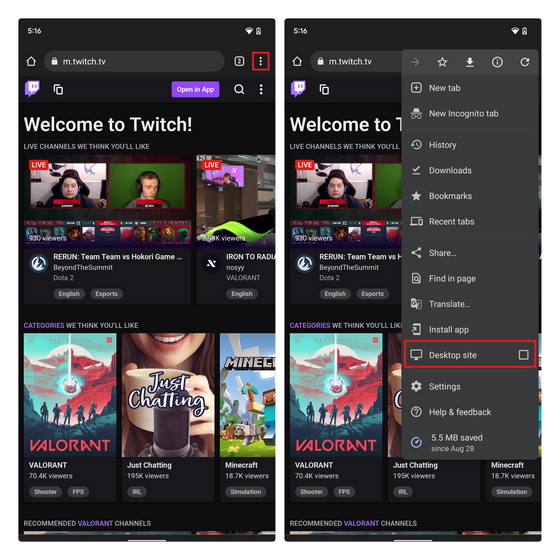Open Recent tabs menu item
This screenshot has height=560, width=560.
pyautogui.click(x=470, y=221)
